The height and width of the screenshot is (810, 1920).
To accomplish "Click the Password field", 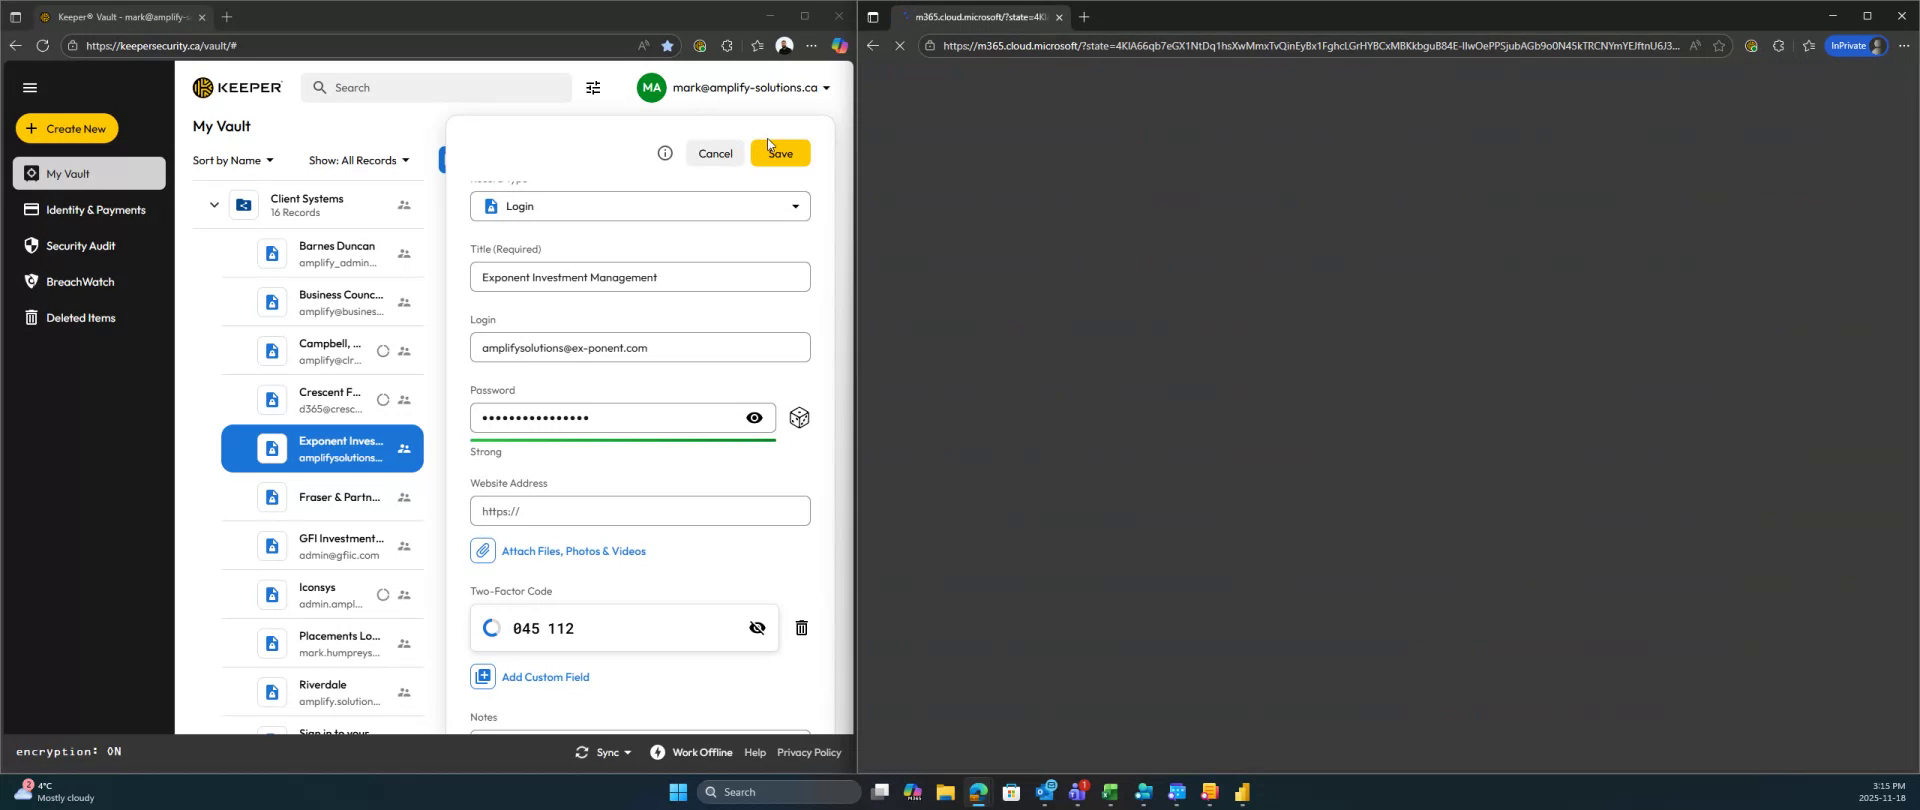I will click(623, 418).
